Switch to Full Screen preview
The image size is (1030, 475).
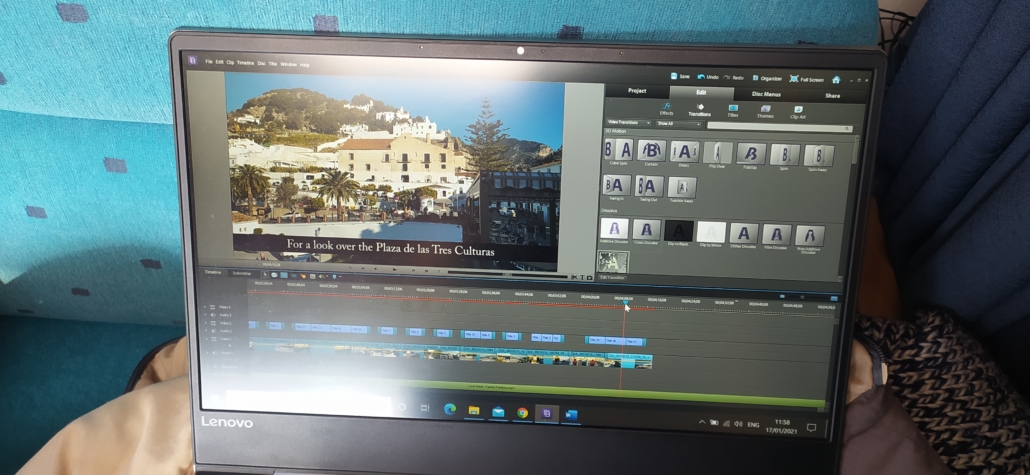(807, 79)
